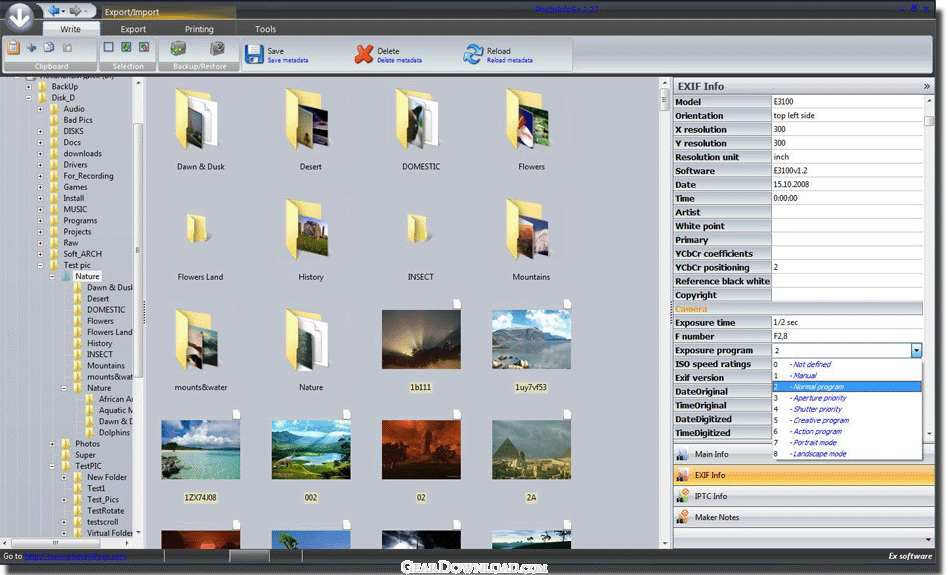This screenshot has width=948, height=575.
Task: Open the INSECT folder thumbnail
Action: tap(418, 229)
